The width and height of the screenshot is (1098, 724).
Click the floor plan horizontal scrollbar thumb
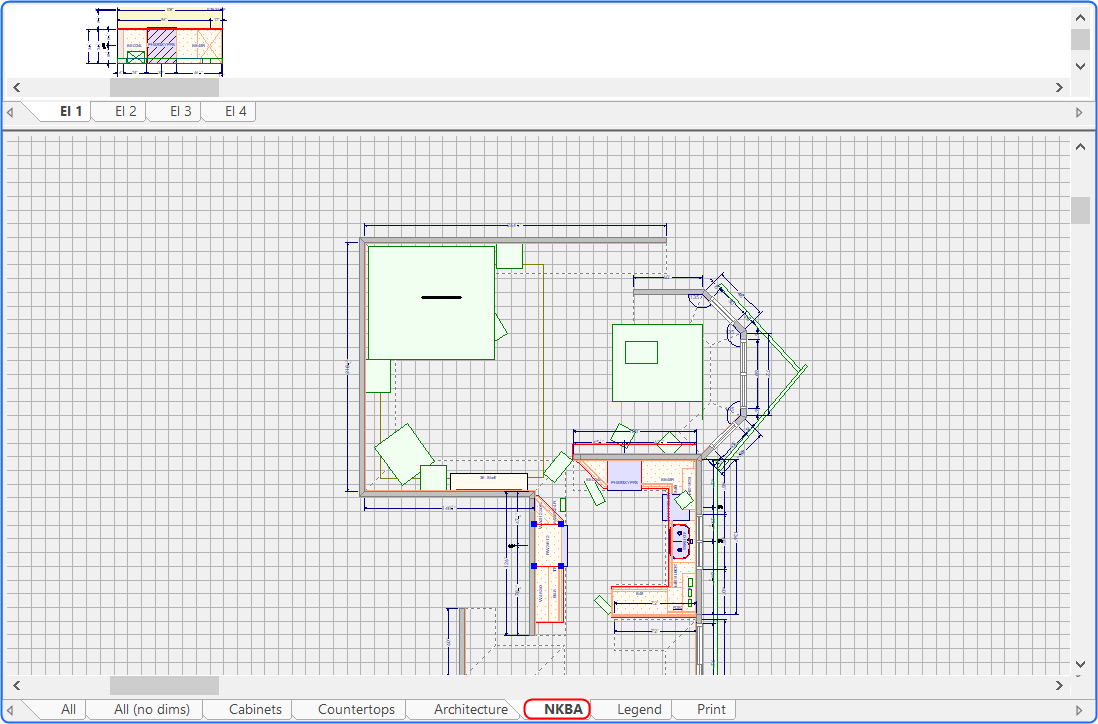[x=165, y=685]
